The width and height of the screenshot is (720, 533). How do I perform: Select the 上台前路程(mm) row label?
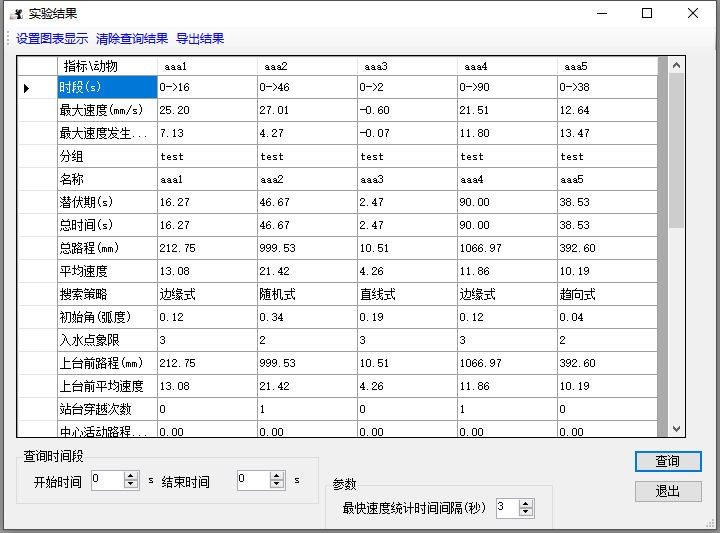pyautogui.click(x=107, y=363)
